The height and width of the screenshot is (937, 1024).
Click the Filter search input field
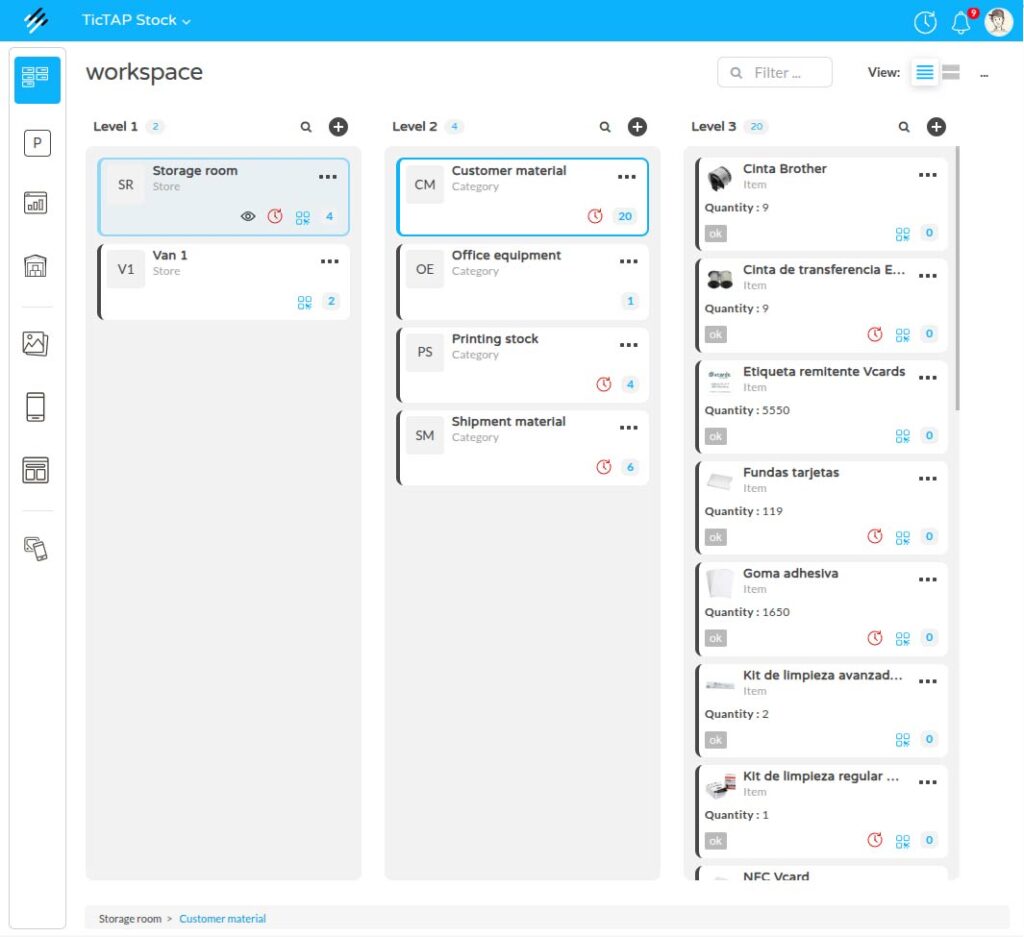point(775,73)
